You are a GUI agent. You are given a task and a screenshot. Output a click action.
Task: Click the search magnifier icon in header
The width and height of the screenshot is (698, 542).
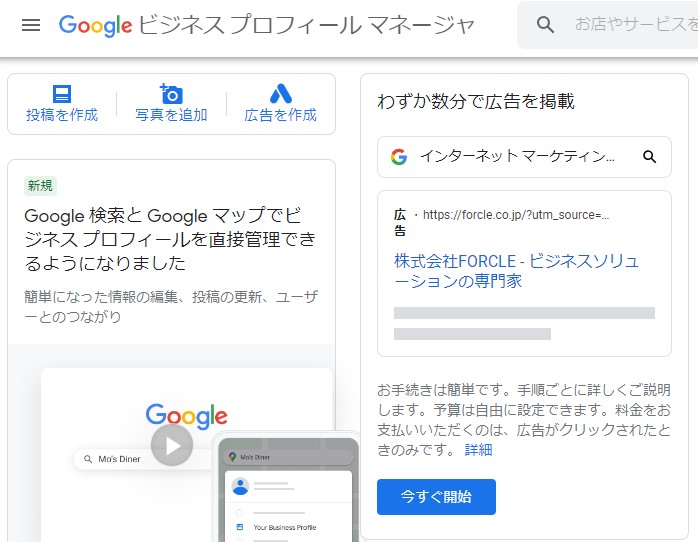[545, 24]
